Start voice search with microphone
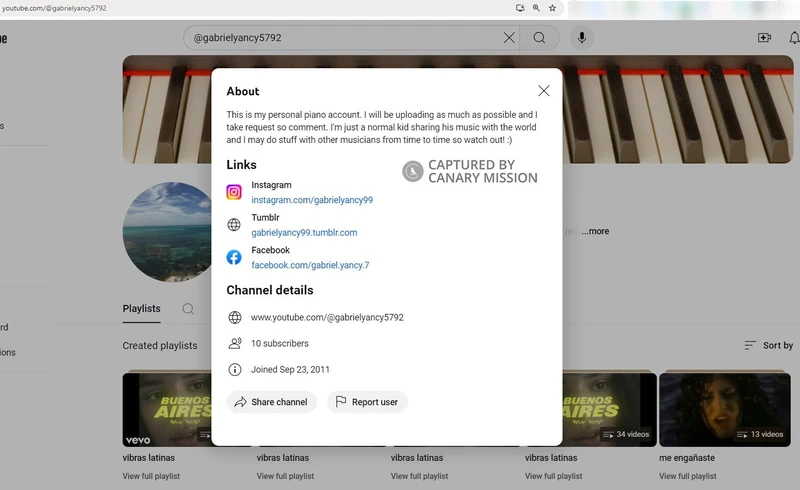Screen dimensions: 800x490 (x=581, y=38)
